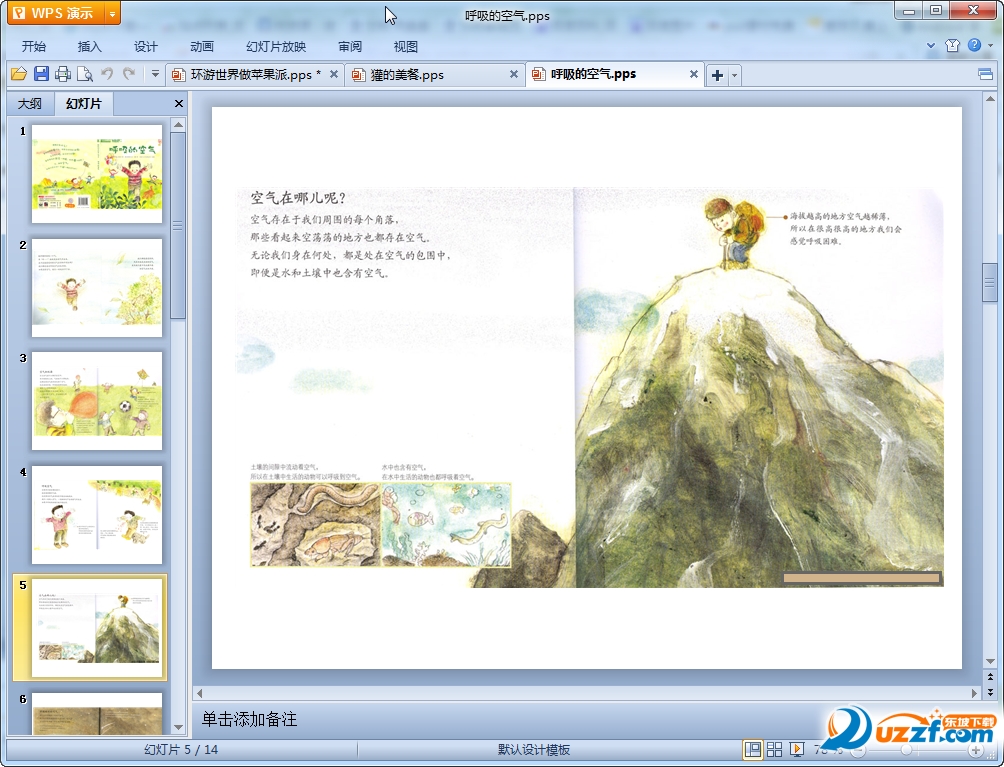Collapse the ribbon with the chevron
The width and height of the screenshot is (1004, 767).
931,45
